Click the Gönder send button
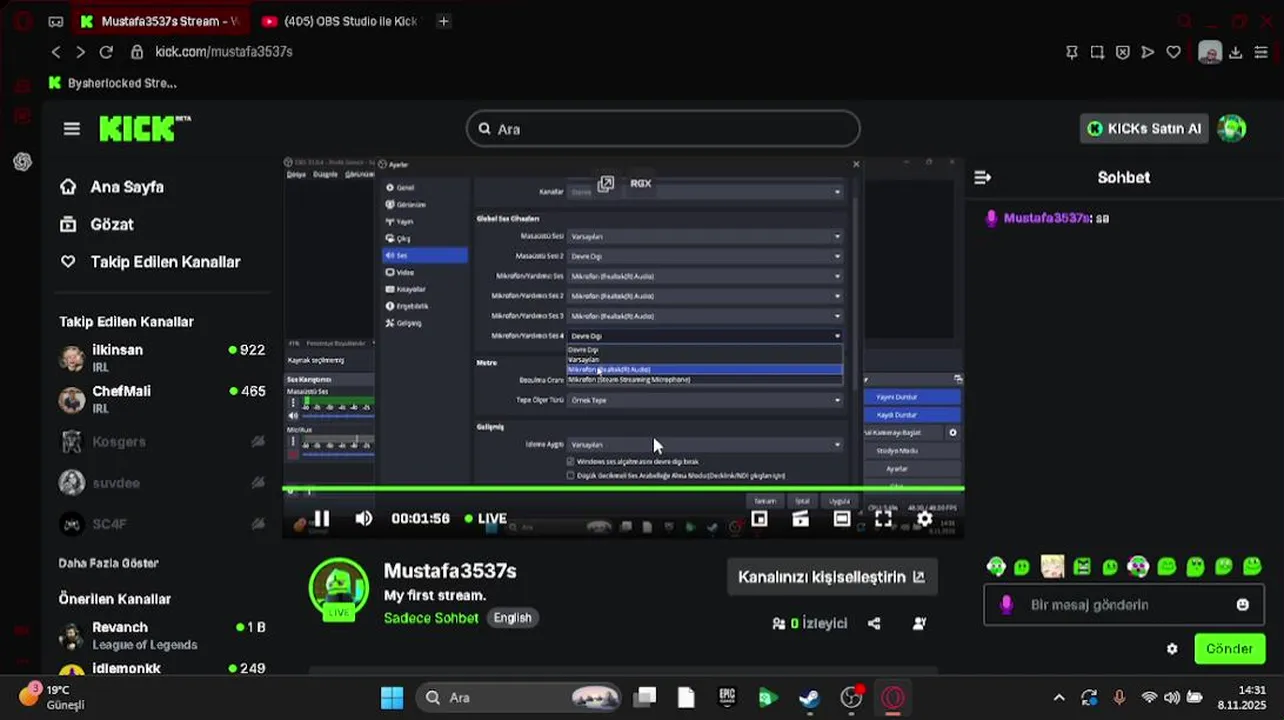This screenshot has height=720, width=1284. tap(1229, 648)
